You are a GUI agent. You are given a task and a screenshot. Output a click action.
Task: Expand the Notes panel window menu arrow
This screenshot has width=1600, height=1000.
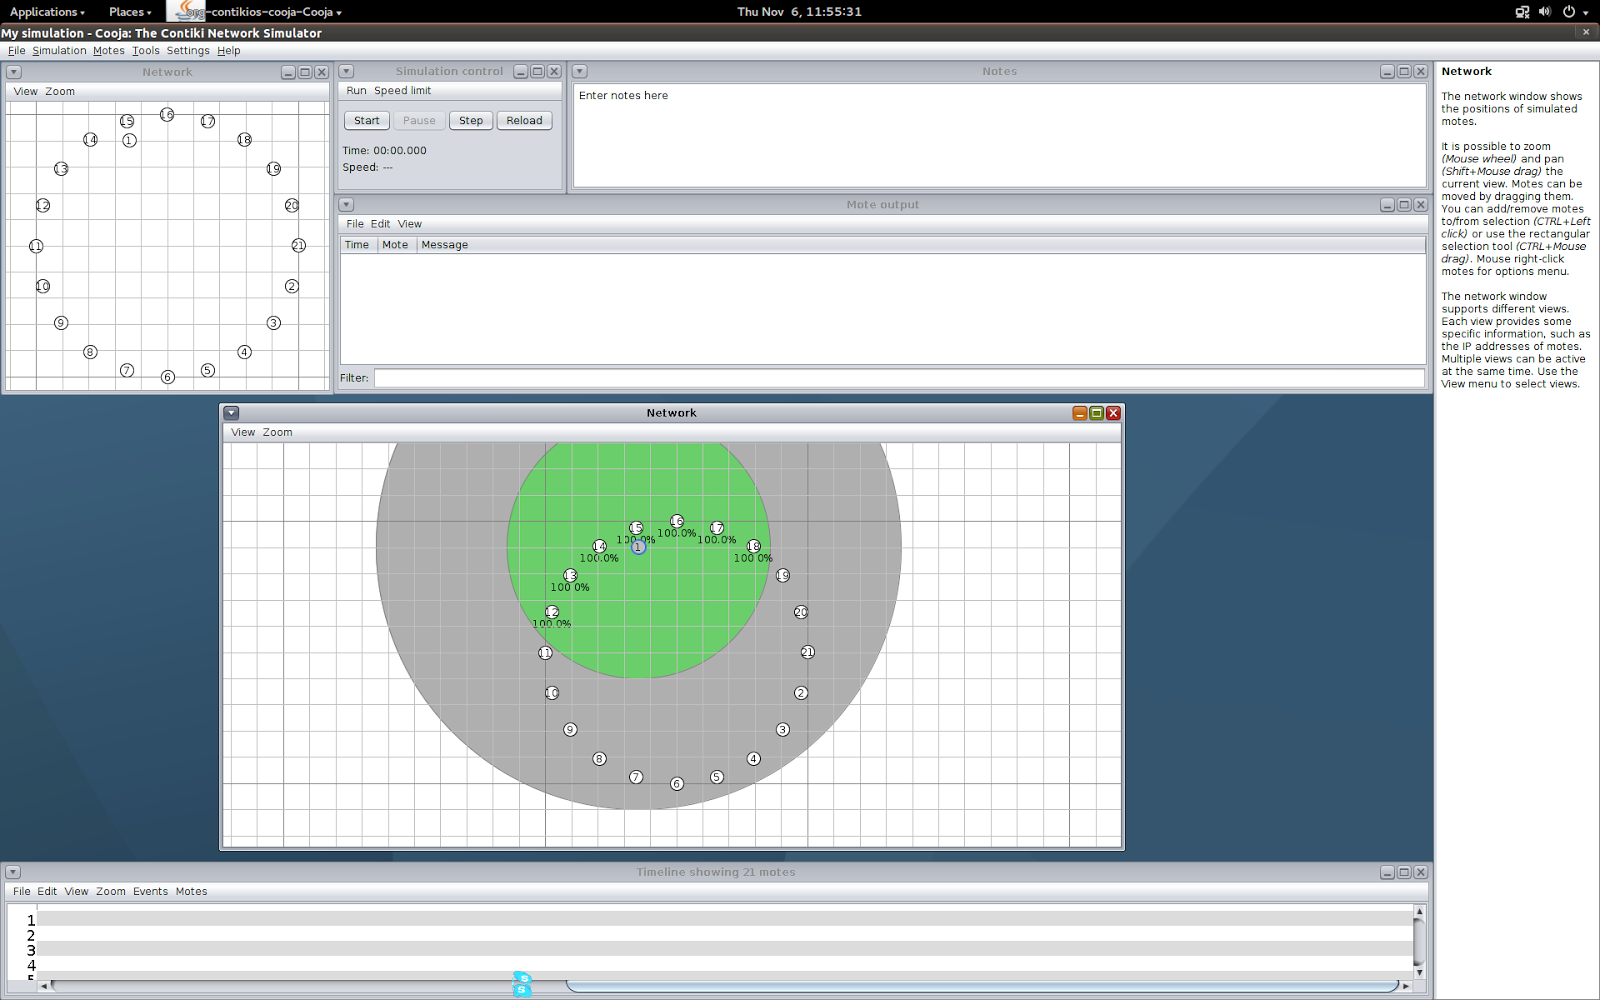click(x=580, y=71)
